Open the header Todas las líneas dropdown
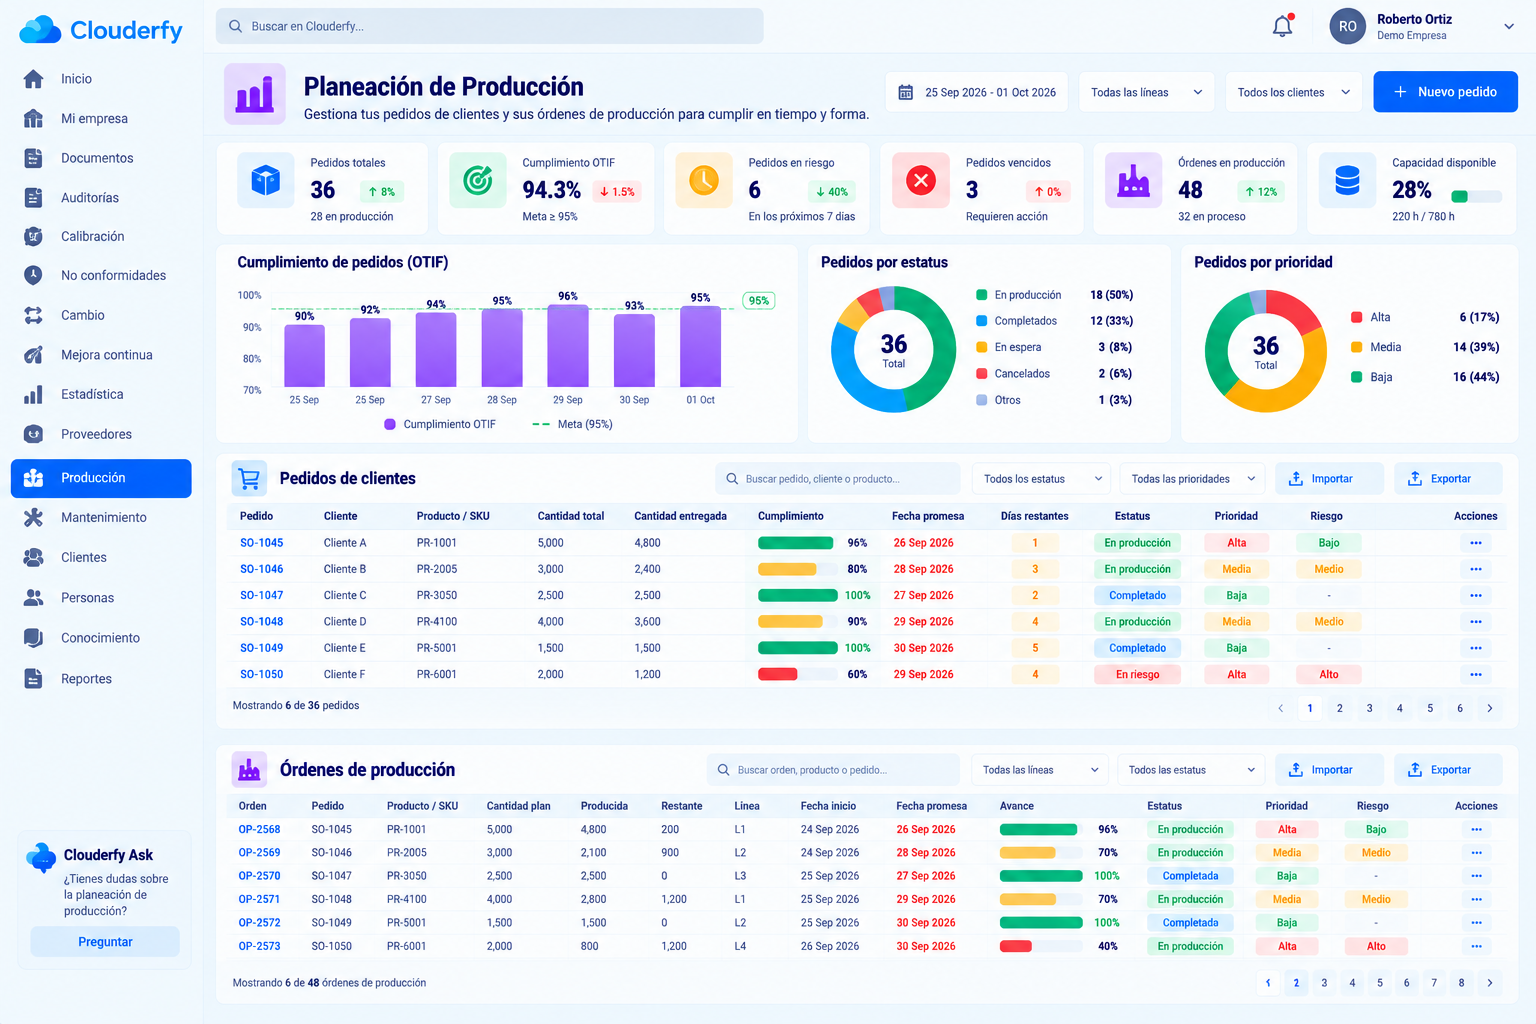 click(1147, 92)
